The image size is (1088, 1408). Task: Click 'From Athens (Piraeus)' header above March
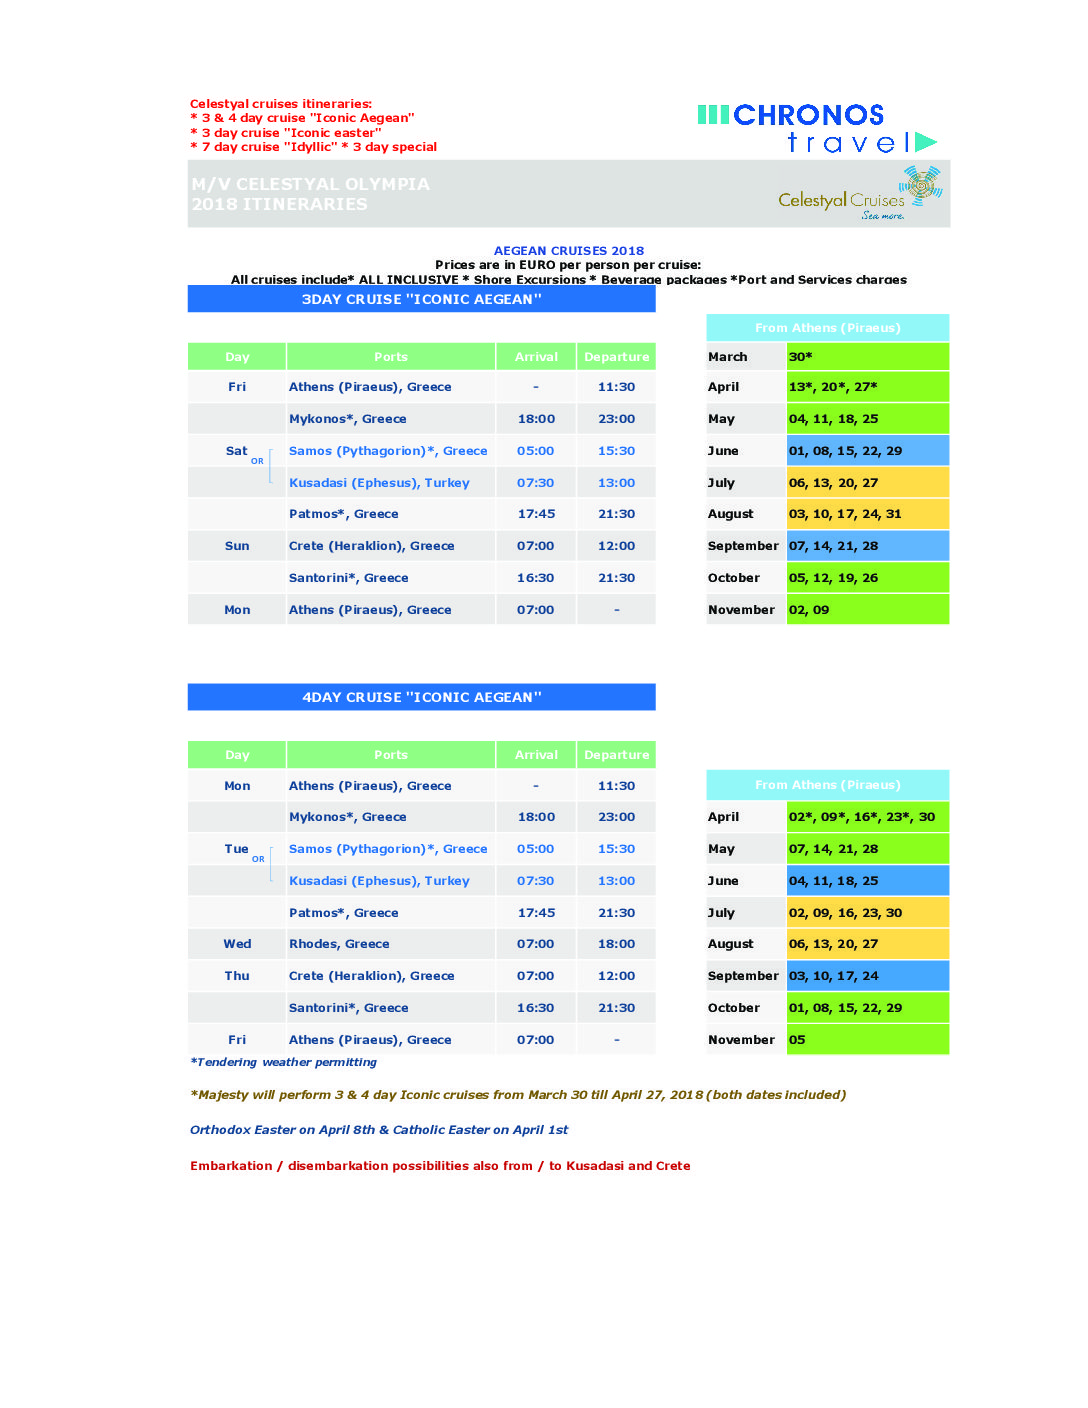[x=828, y=328]
